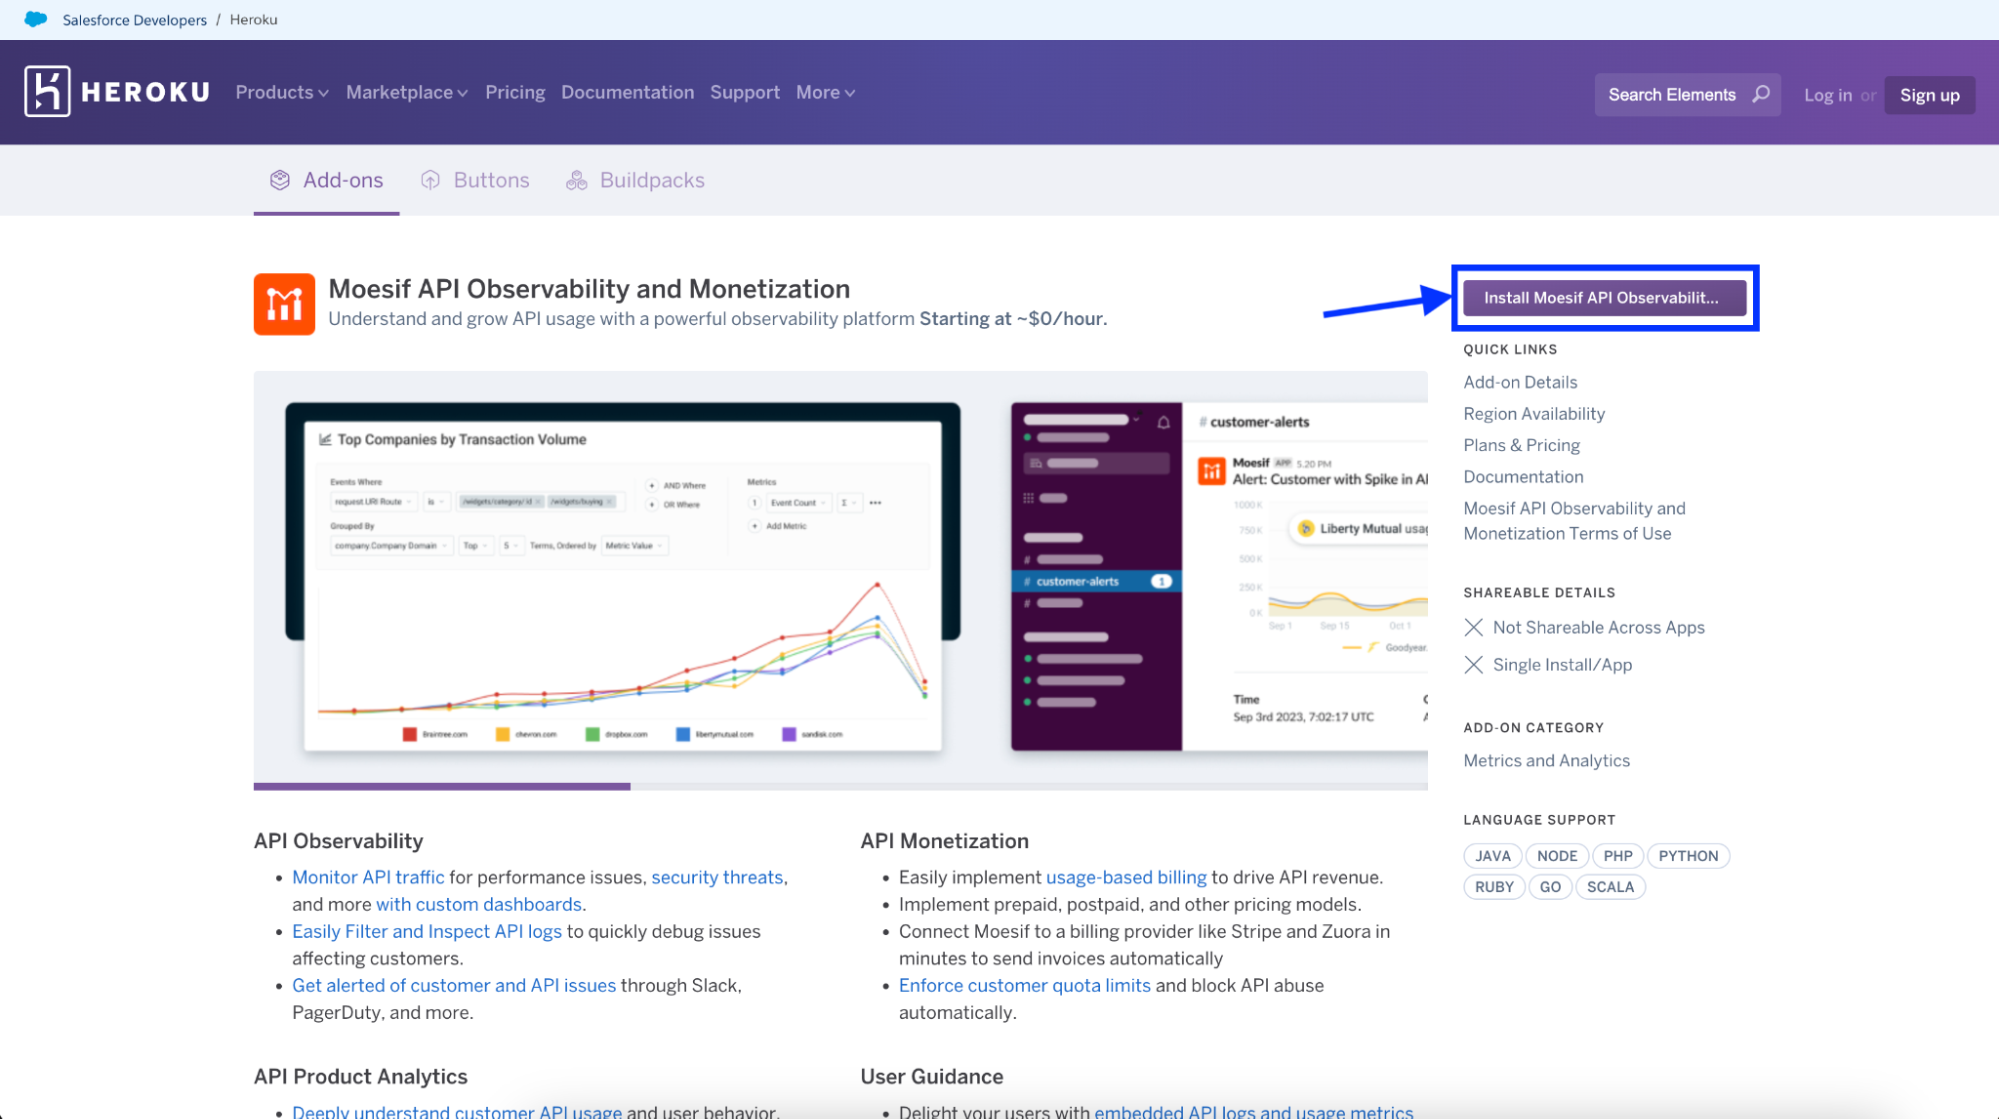Click the Buildpacks section icon

pyautogui.click(x=576, y=180)
